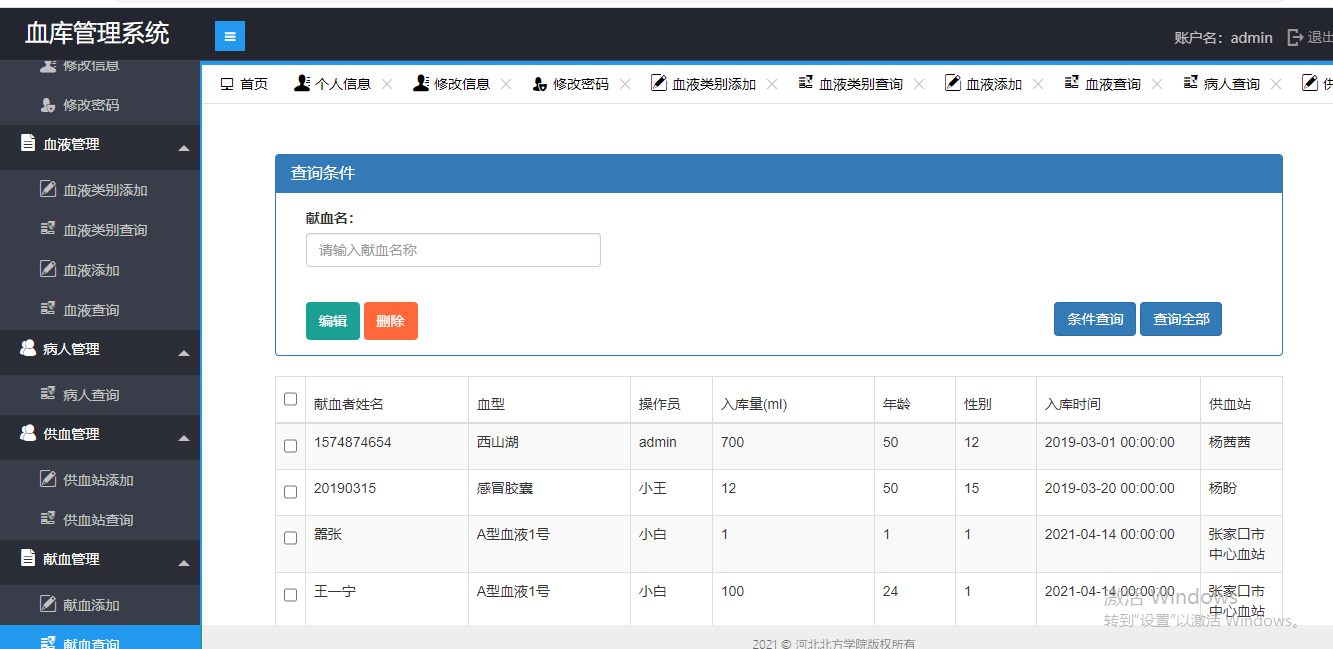Click the 血液管理 document icon in sidebar
Image resolution: width=1333 pixels, height=649 pixels.
tap(28, 144)
